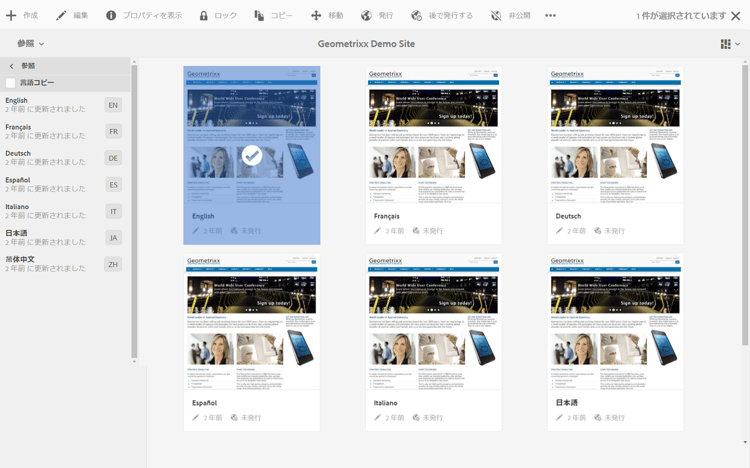Click the 日本語 card title
The height and width of the screenshot is (468, 750).
[x=567, y=403]
